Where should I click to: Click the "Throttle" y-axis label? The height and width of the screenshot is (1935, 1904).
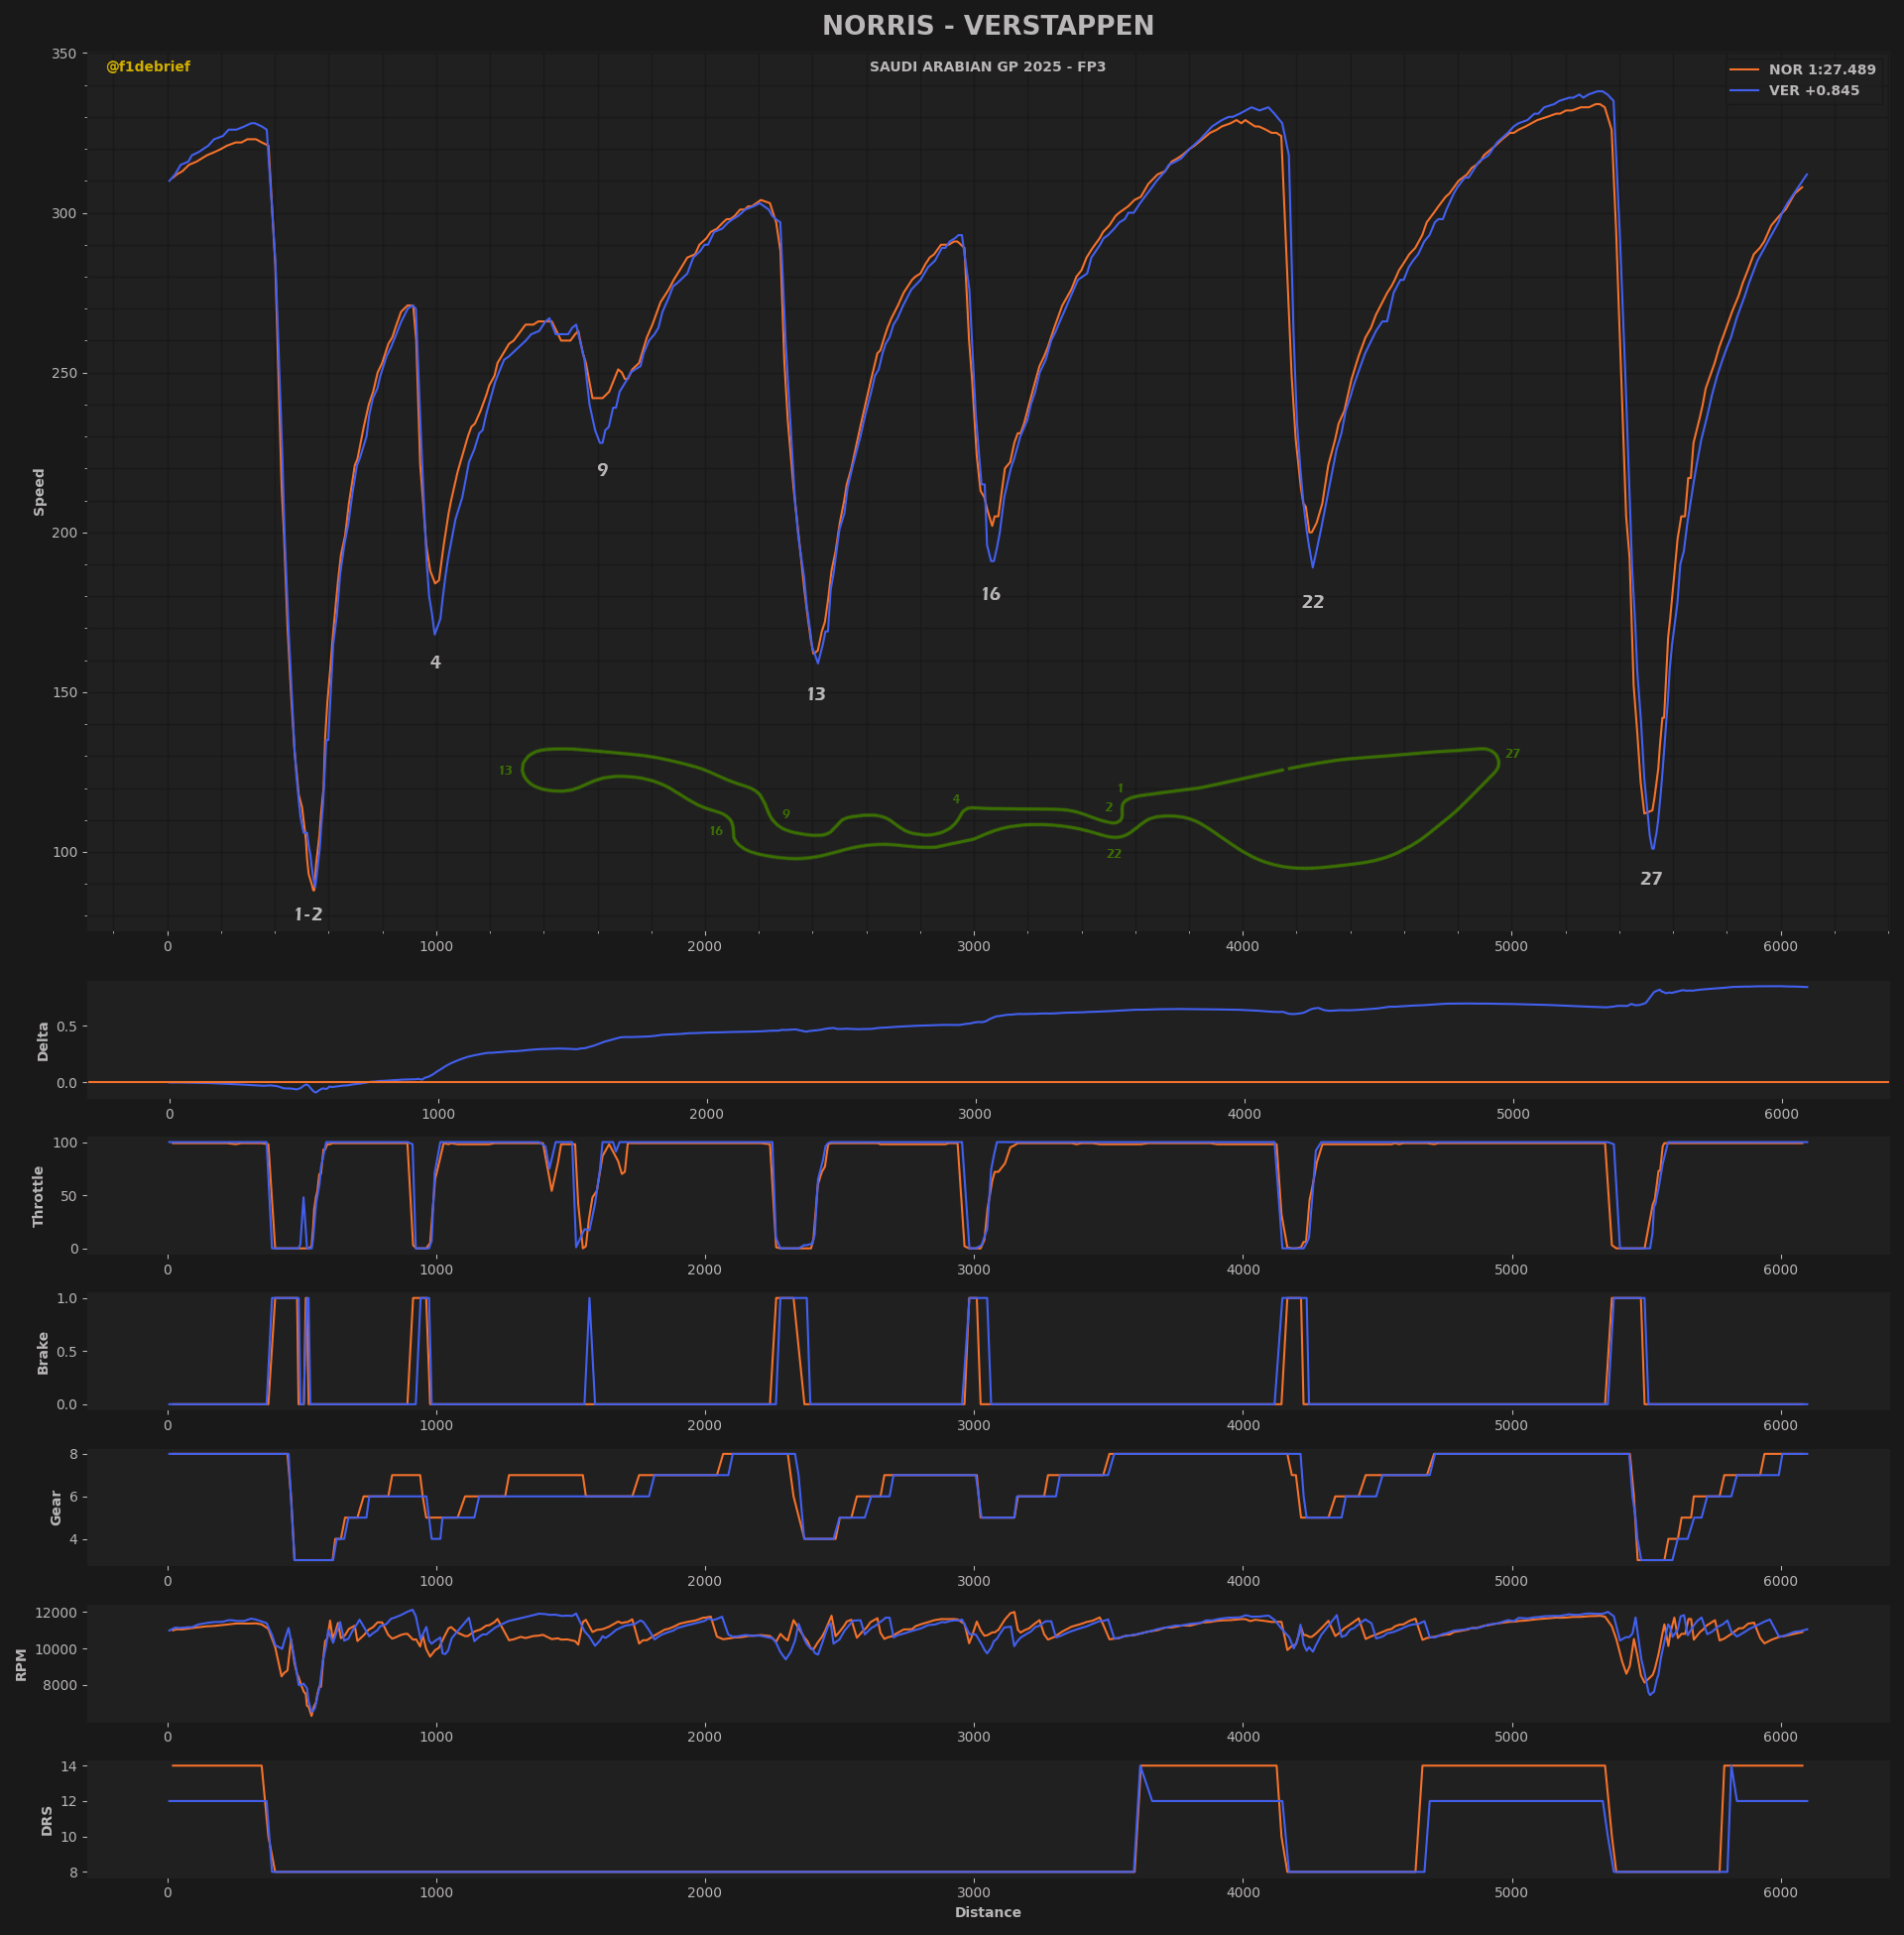point(39,1196)
